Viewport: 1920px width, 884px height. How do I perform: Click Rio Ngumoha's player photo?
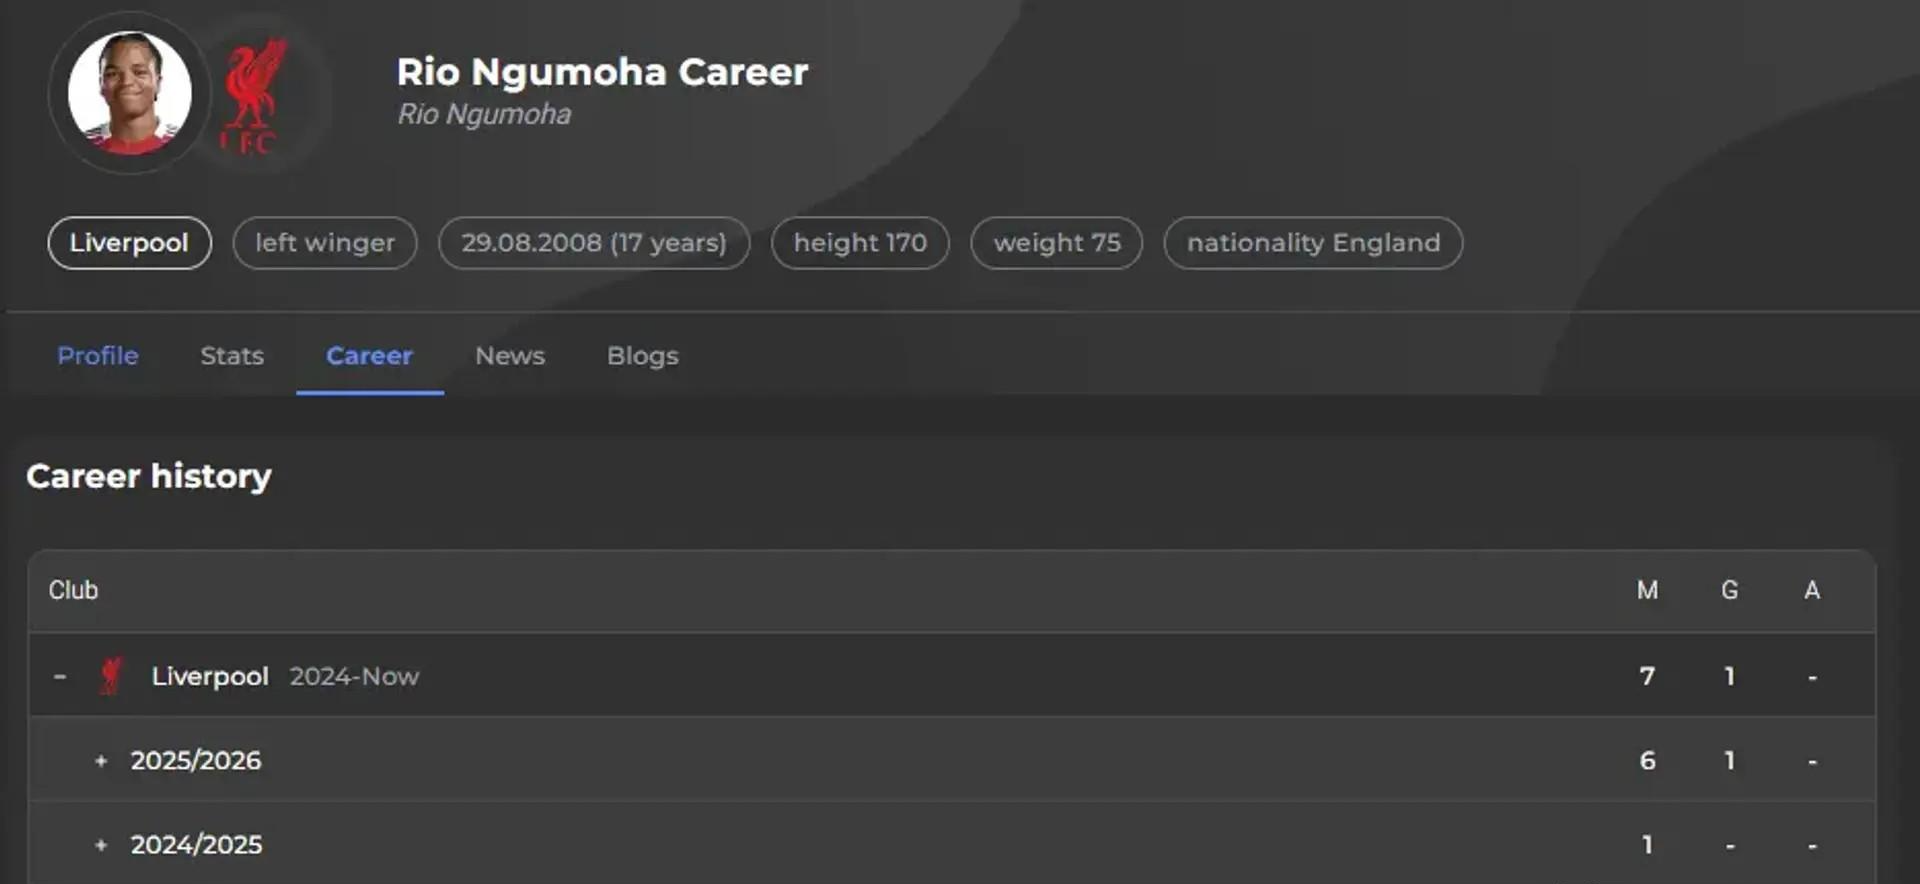click(x=129, y=93)
